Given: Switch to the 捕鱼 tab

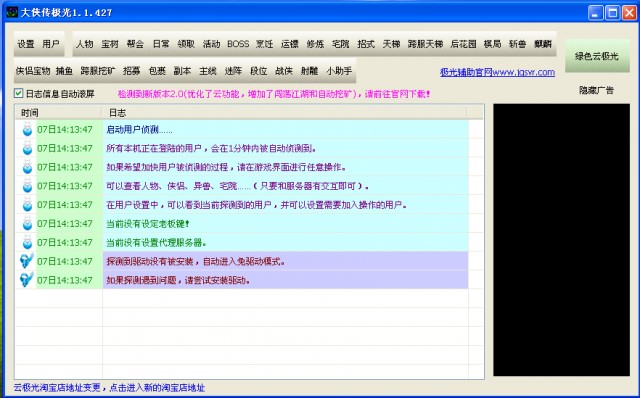Looking at the screenshot, I should [64, 71].
